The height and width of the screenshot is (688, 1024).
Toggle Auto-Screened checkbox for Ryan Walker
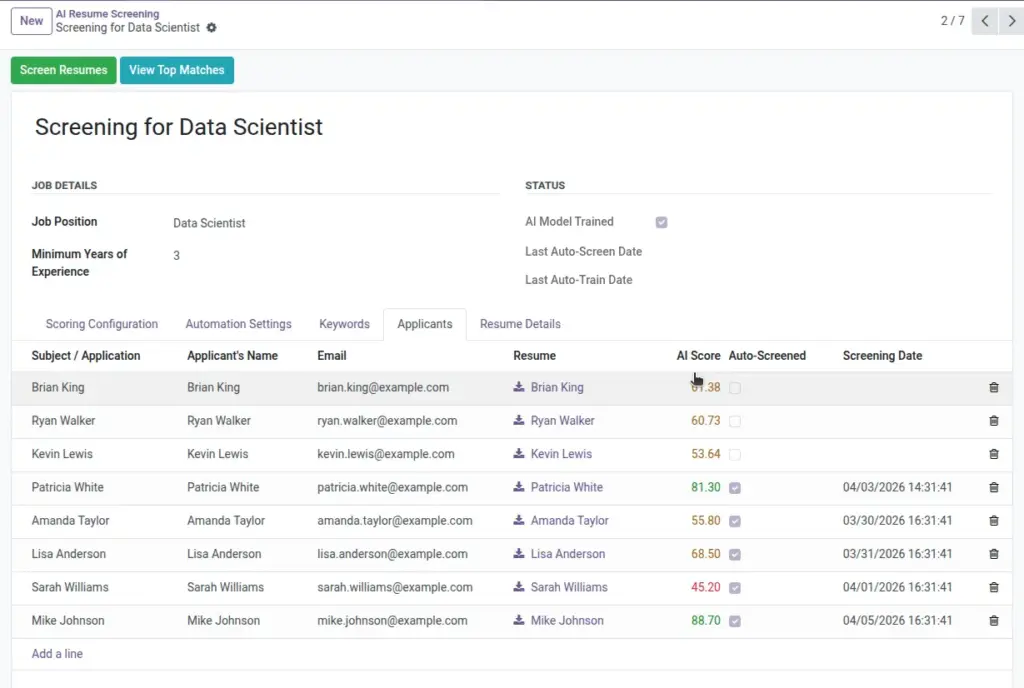tap(735, 421)
